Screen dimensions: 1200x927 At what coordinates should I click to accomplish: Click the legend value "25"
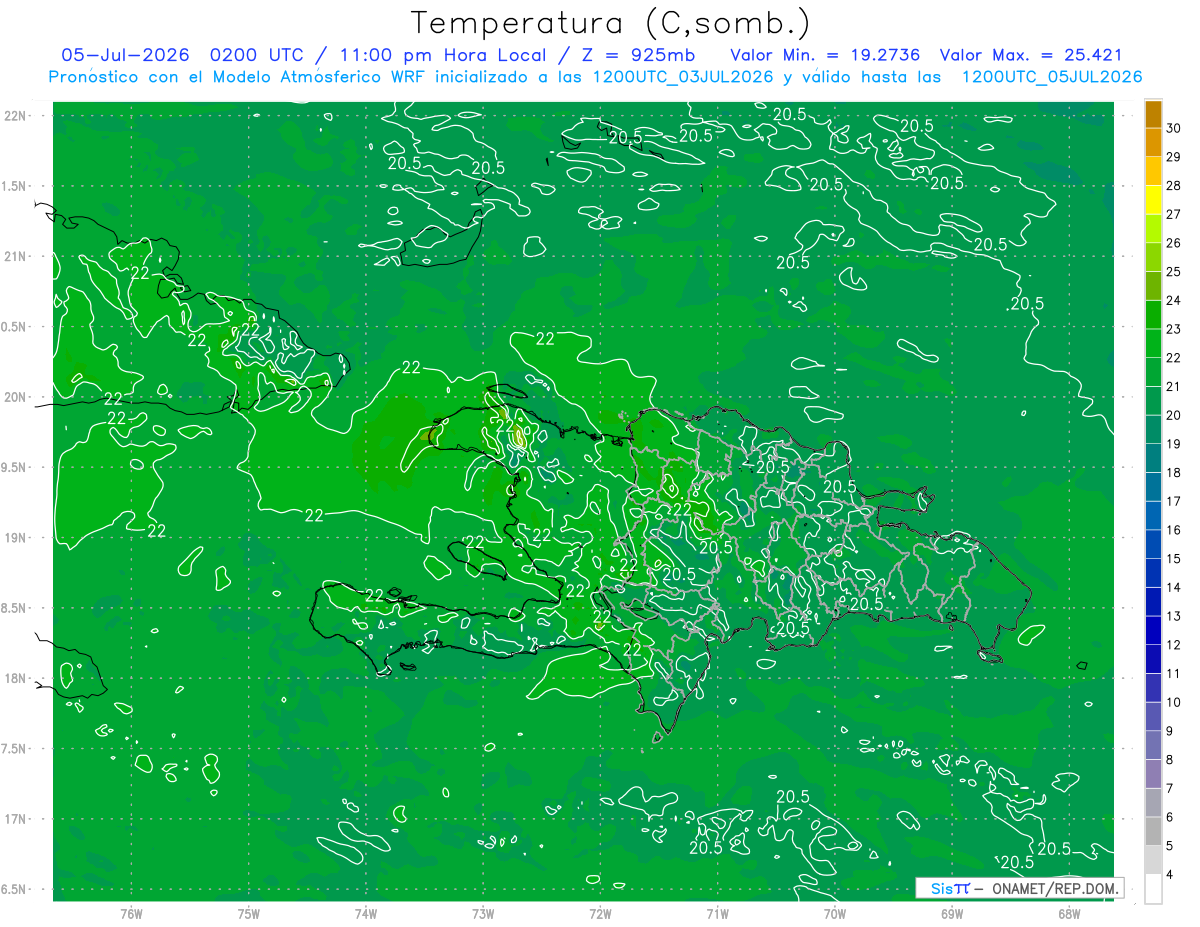coord(1174,272)
